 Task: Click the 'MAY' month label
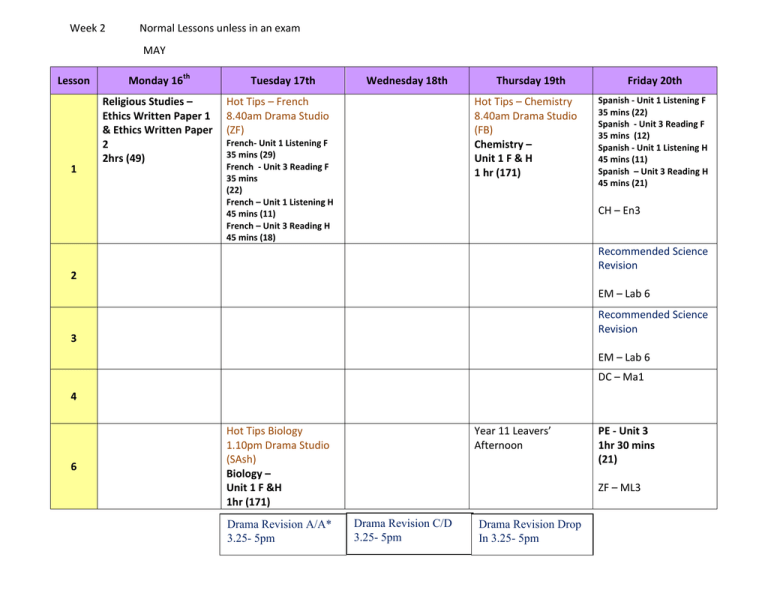[x=154, y=50]
